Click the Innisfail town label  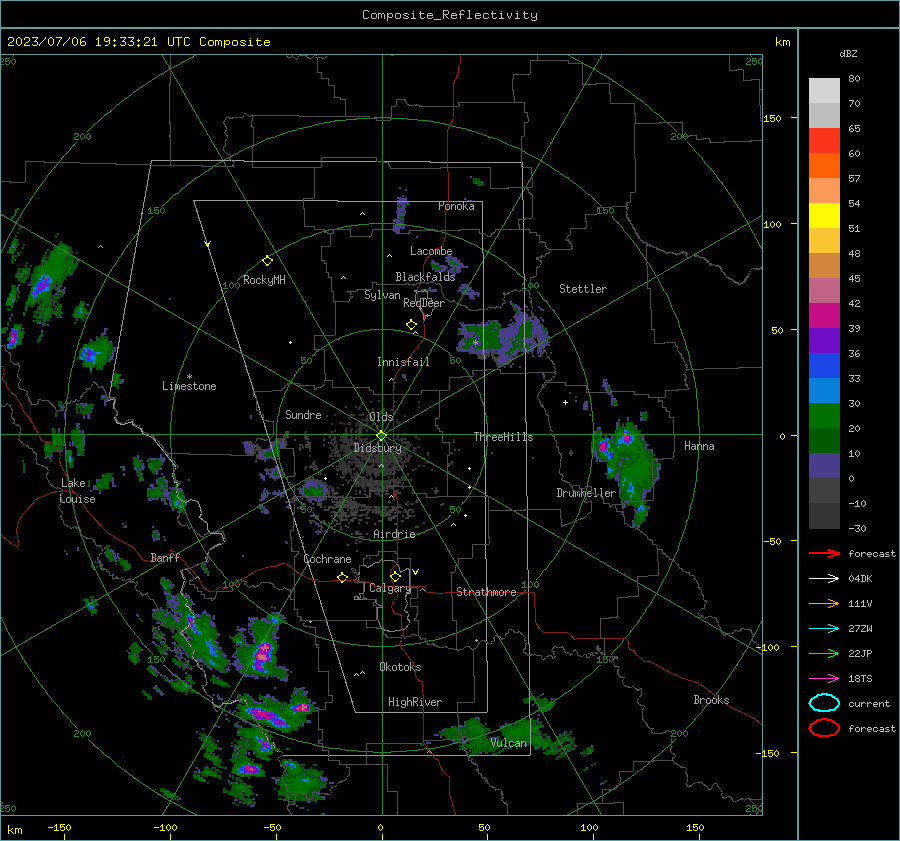tap(403, 362)
